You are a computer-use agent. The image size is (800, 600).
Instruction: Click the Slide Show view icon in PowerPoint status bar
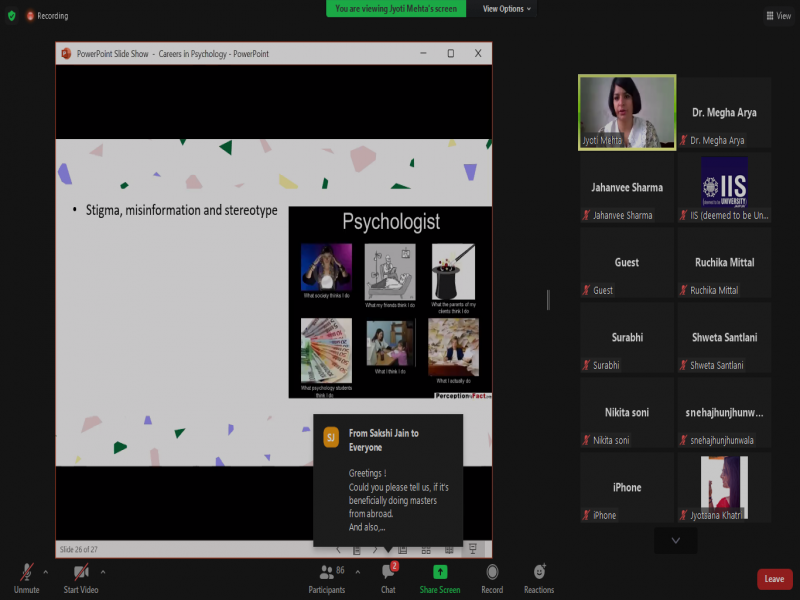click(473, 549)
